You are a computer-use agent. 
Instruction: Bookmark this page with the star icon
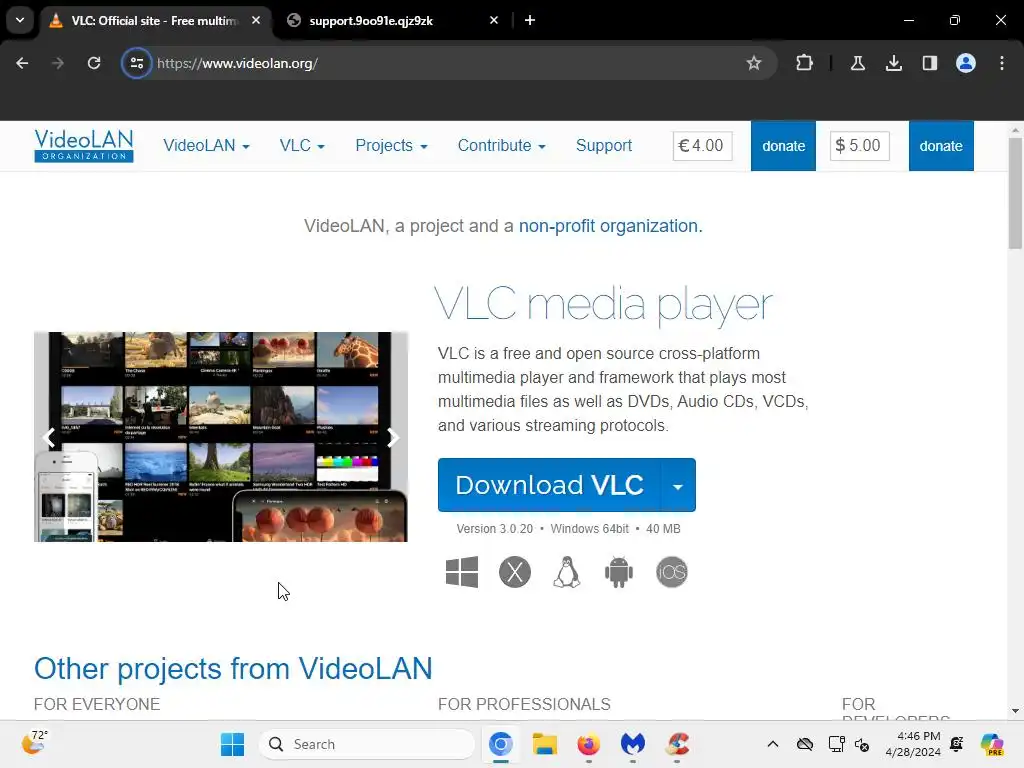(x=754, y=63)
